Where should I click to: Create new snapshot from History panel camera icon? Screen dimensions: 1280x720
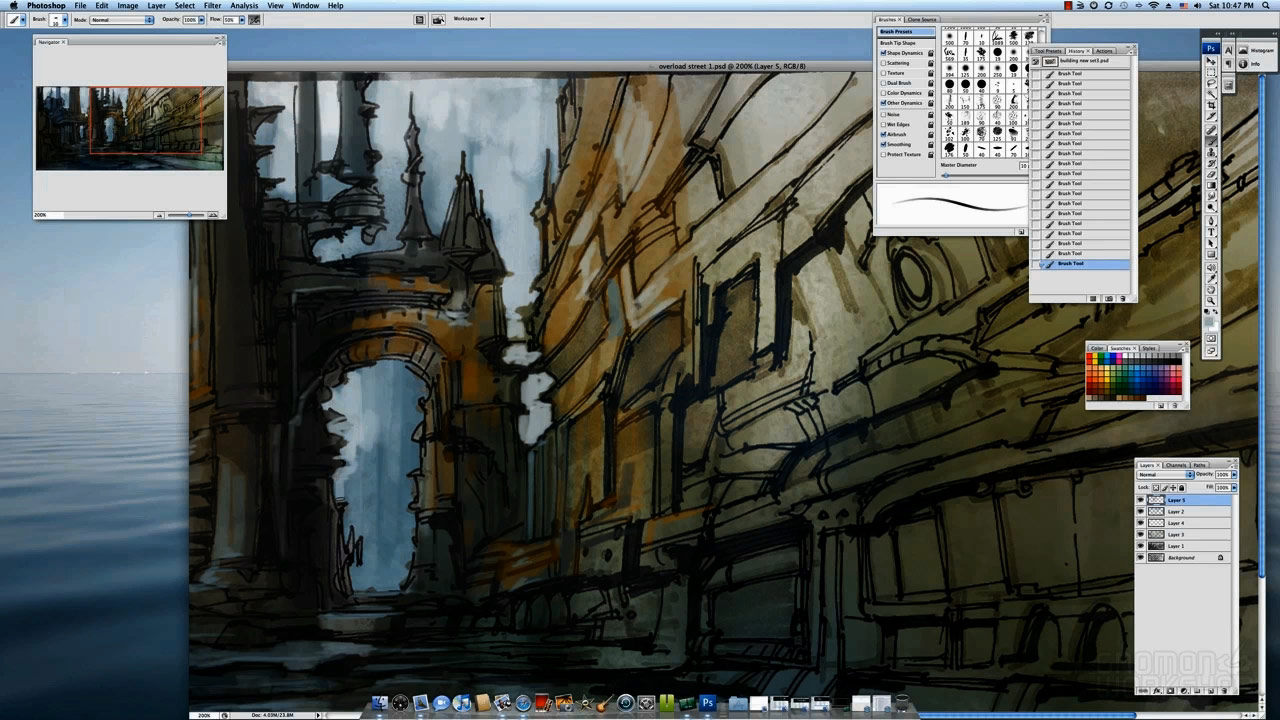point(1108,298)
